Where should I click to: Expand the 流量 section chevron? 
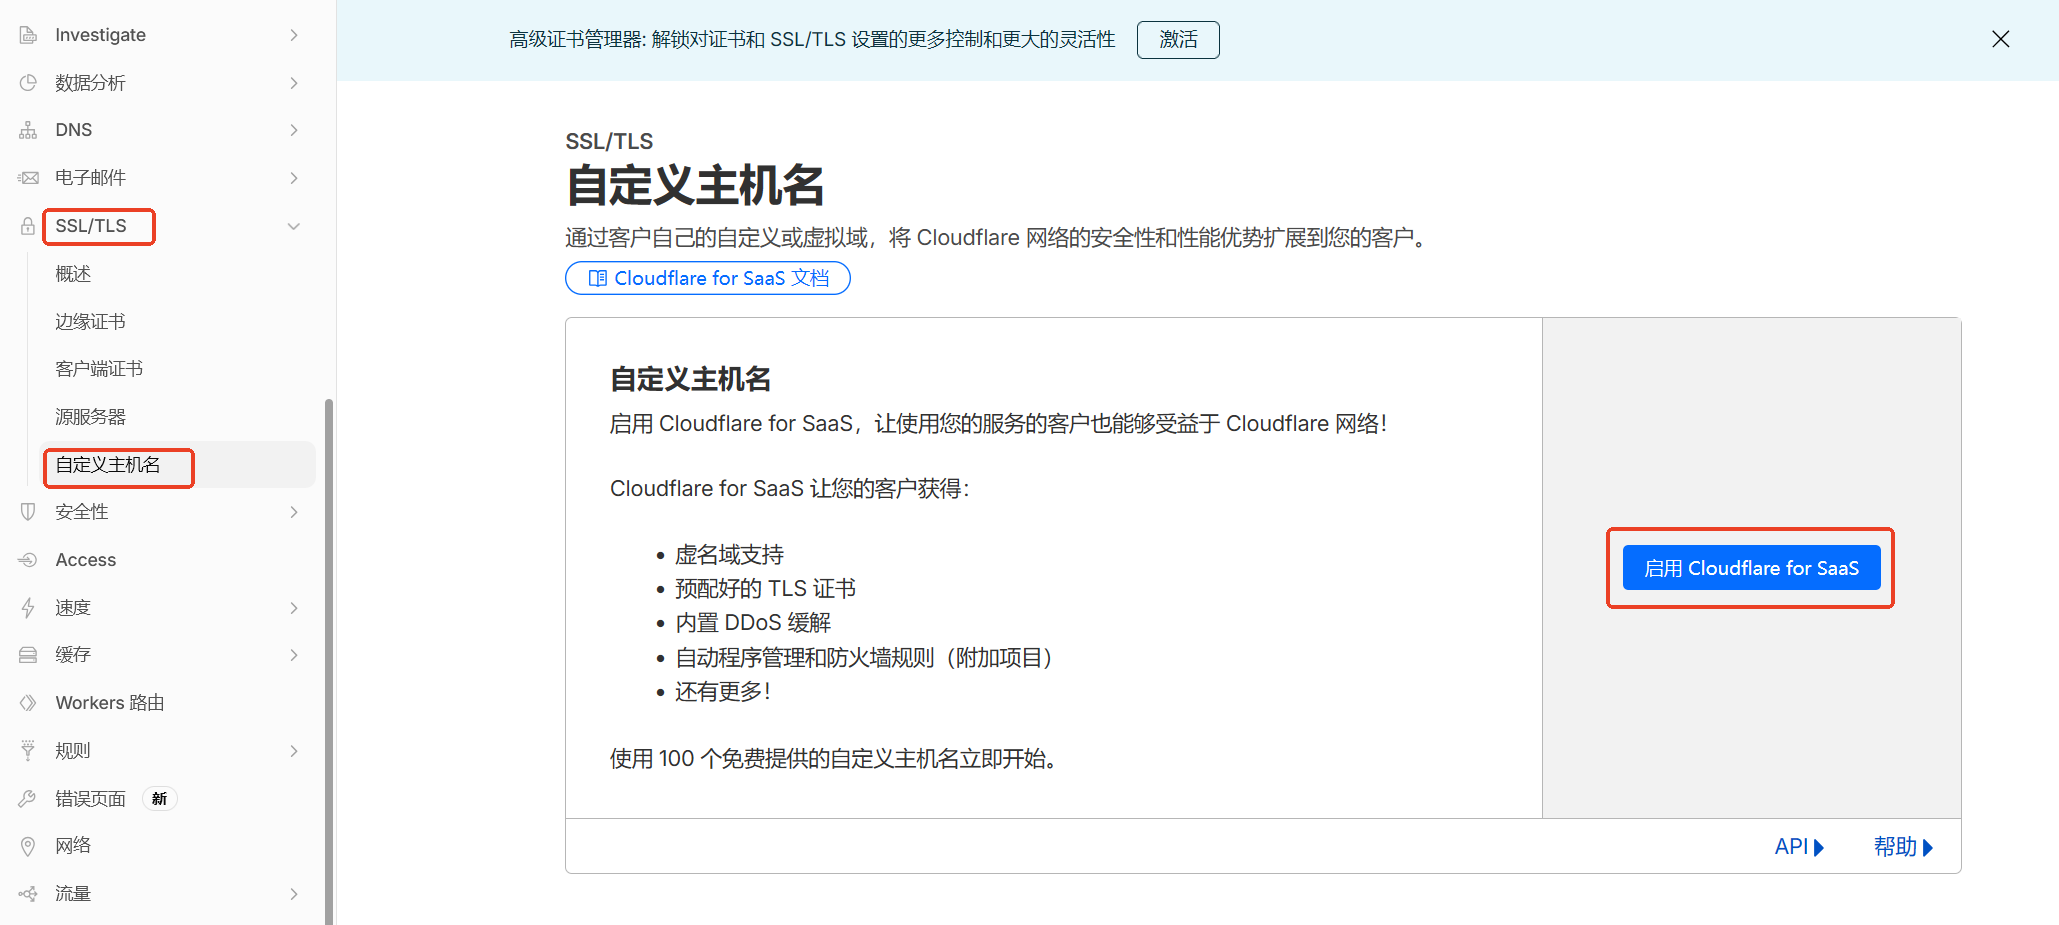tap(294, 894)
